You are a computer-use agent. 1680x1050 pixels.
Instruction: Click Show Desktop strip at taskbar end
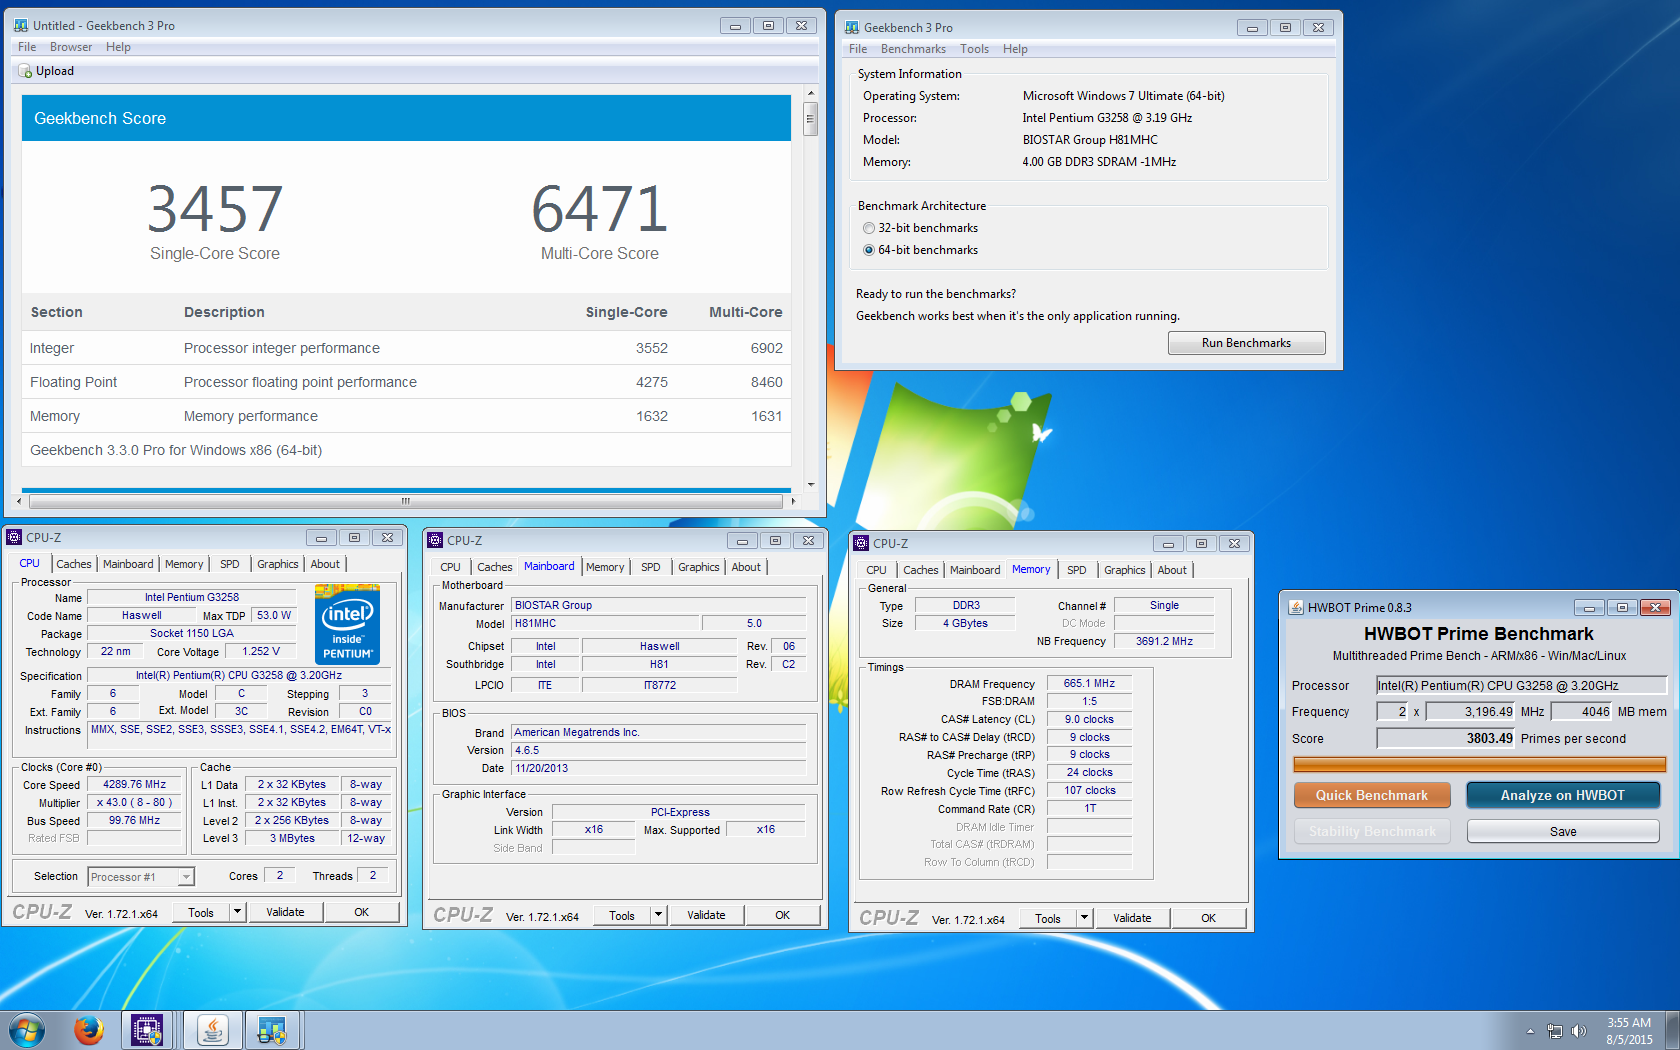coord(1672,1030)
